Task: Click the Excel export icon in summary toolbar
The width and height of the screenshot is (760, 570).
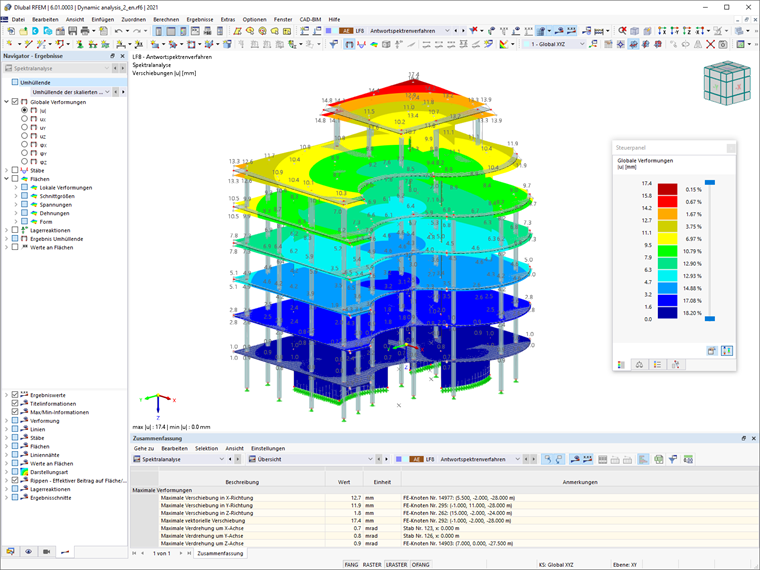Action: (x=659, y=459)
